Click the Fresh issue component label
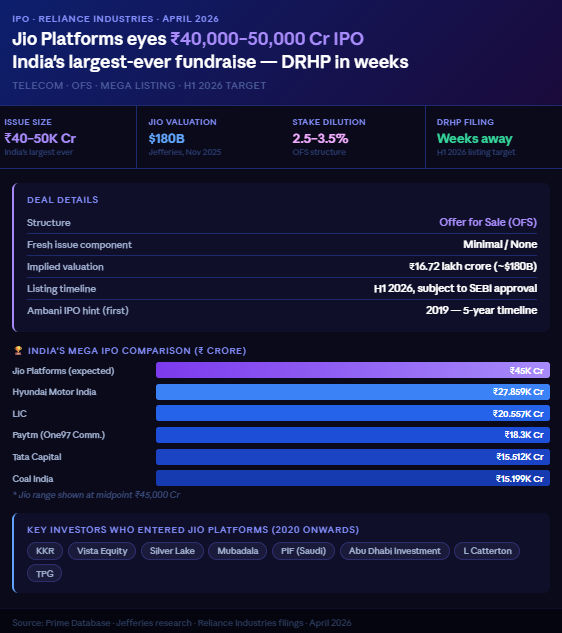 pyautogui.click(x=79, y=245)
